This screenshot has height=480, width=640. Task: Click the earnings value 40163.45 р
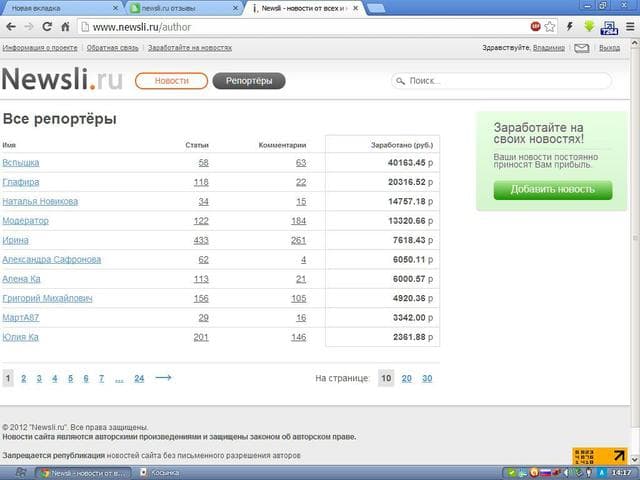point(410,162)
